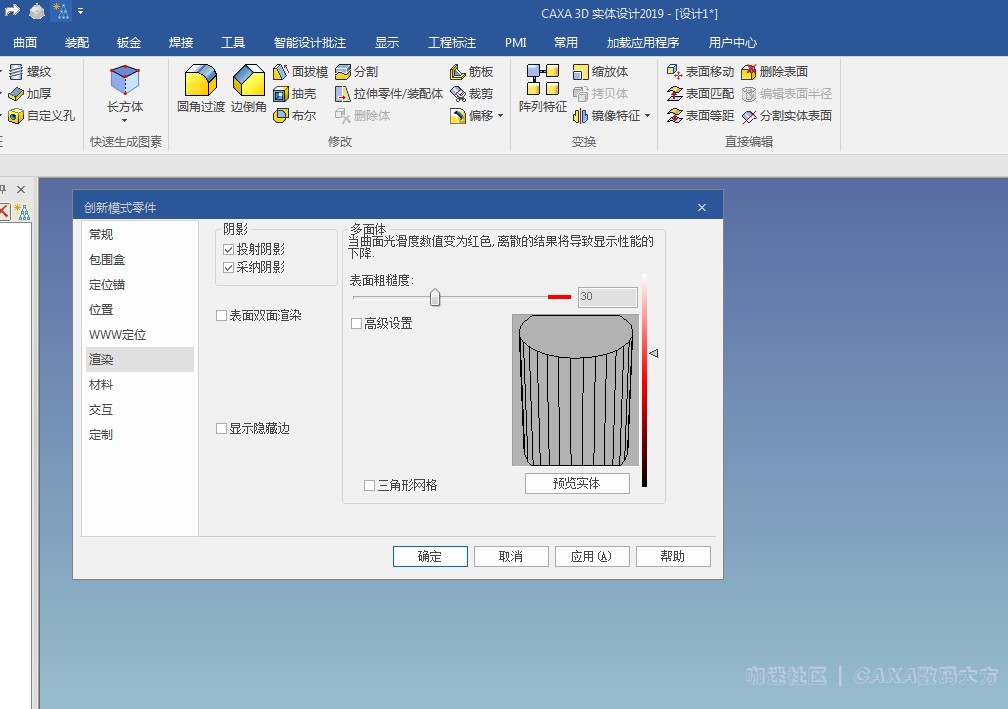
Task: Choose the 面拔模 draft tool
Action: pos(300,71)
